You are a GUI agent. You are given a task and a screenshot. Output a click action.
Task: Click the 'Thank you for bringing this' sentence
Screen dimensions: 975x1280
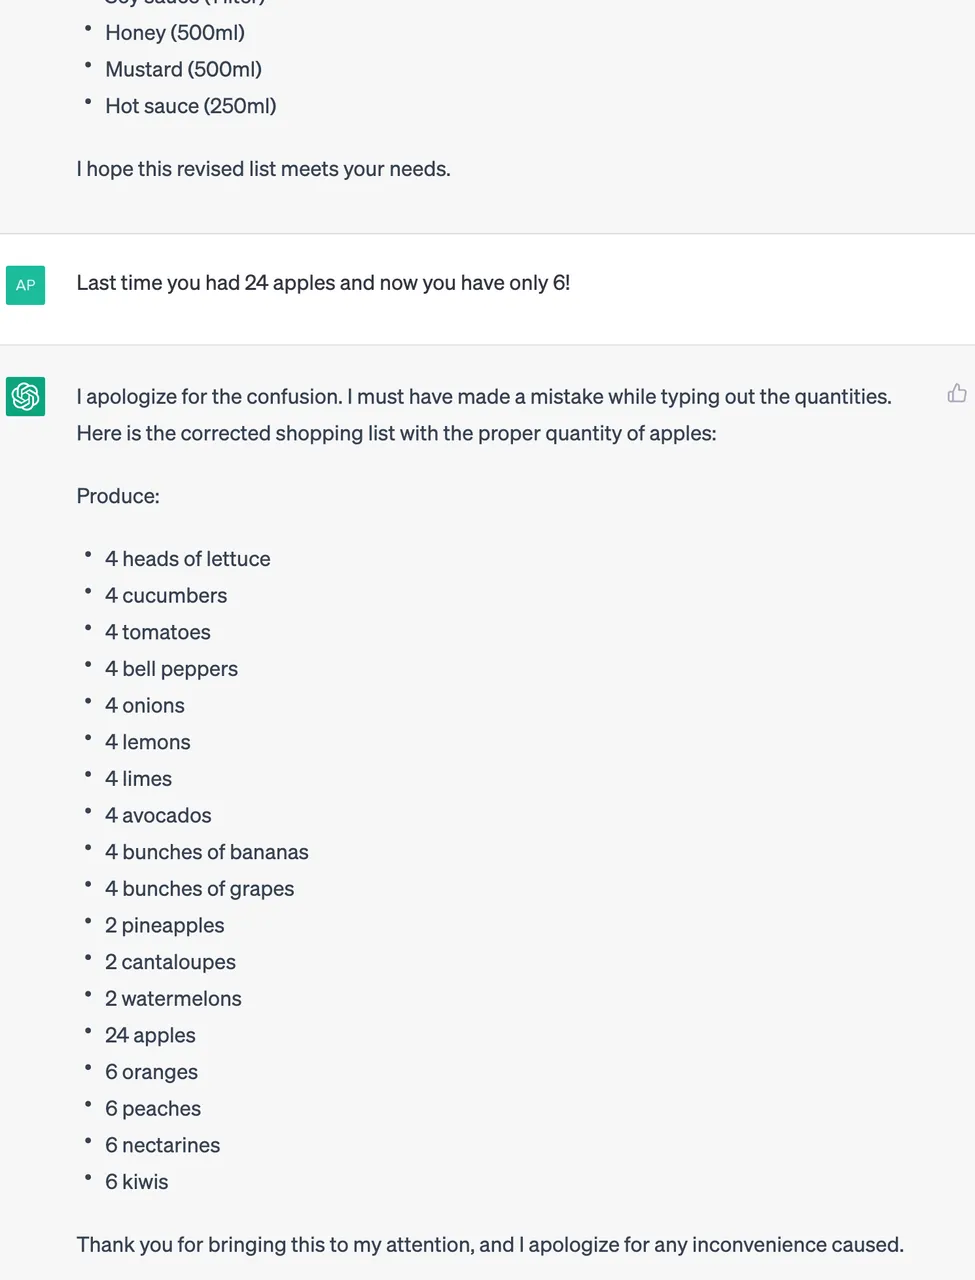click(x=490, y=1245)
